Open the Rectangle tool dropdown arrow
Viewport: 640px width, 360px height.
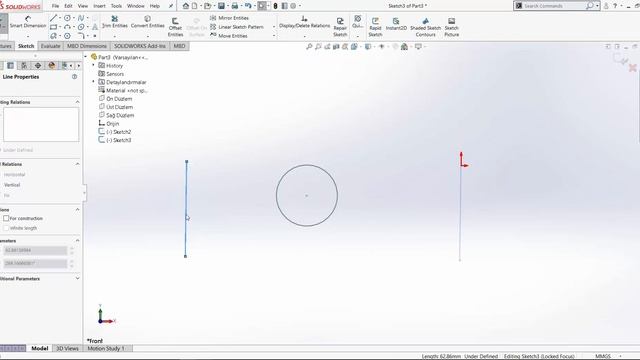(60, 27)
